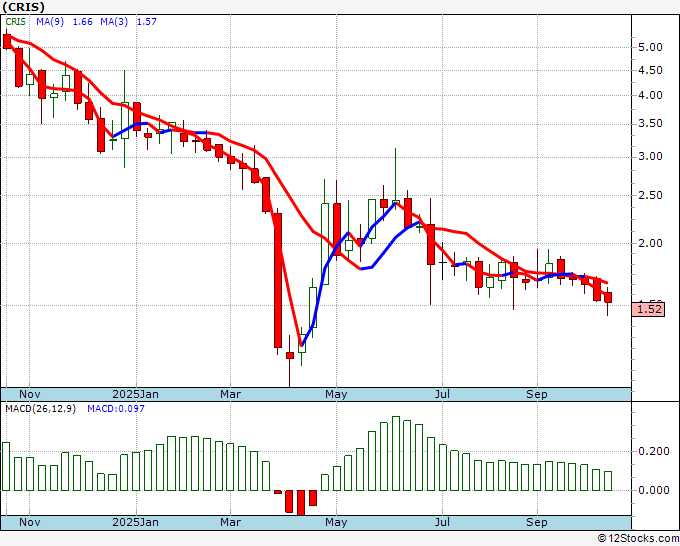Click Jul on MACD time axis
The image size is (680, 546).
442,522
